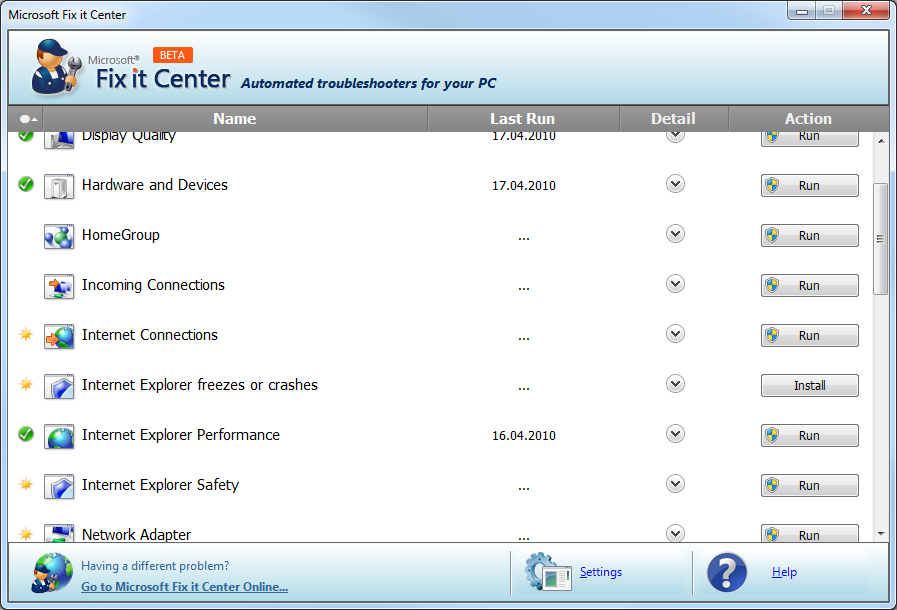Click the blue Help question mark icon
Viewport: 897px width, 610px height.
tap(727, 572)
